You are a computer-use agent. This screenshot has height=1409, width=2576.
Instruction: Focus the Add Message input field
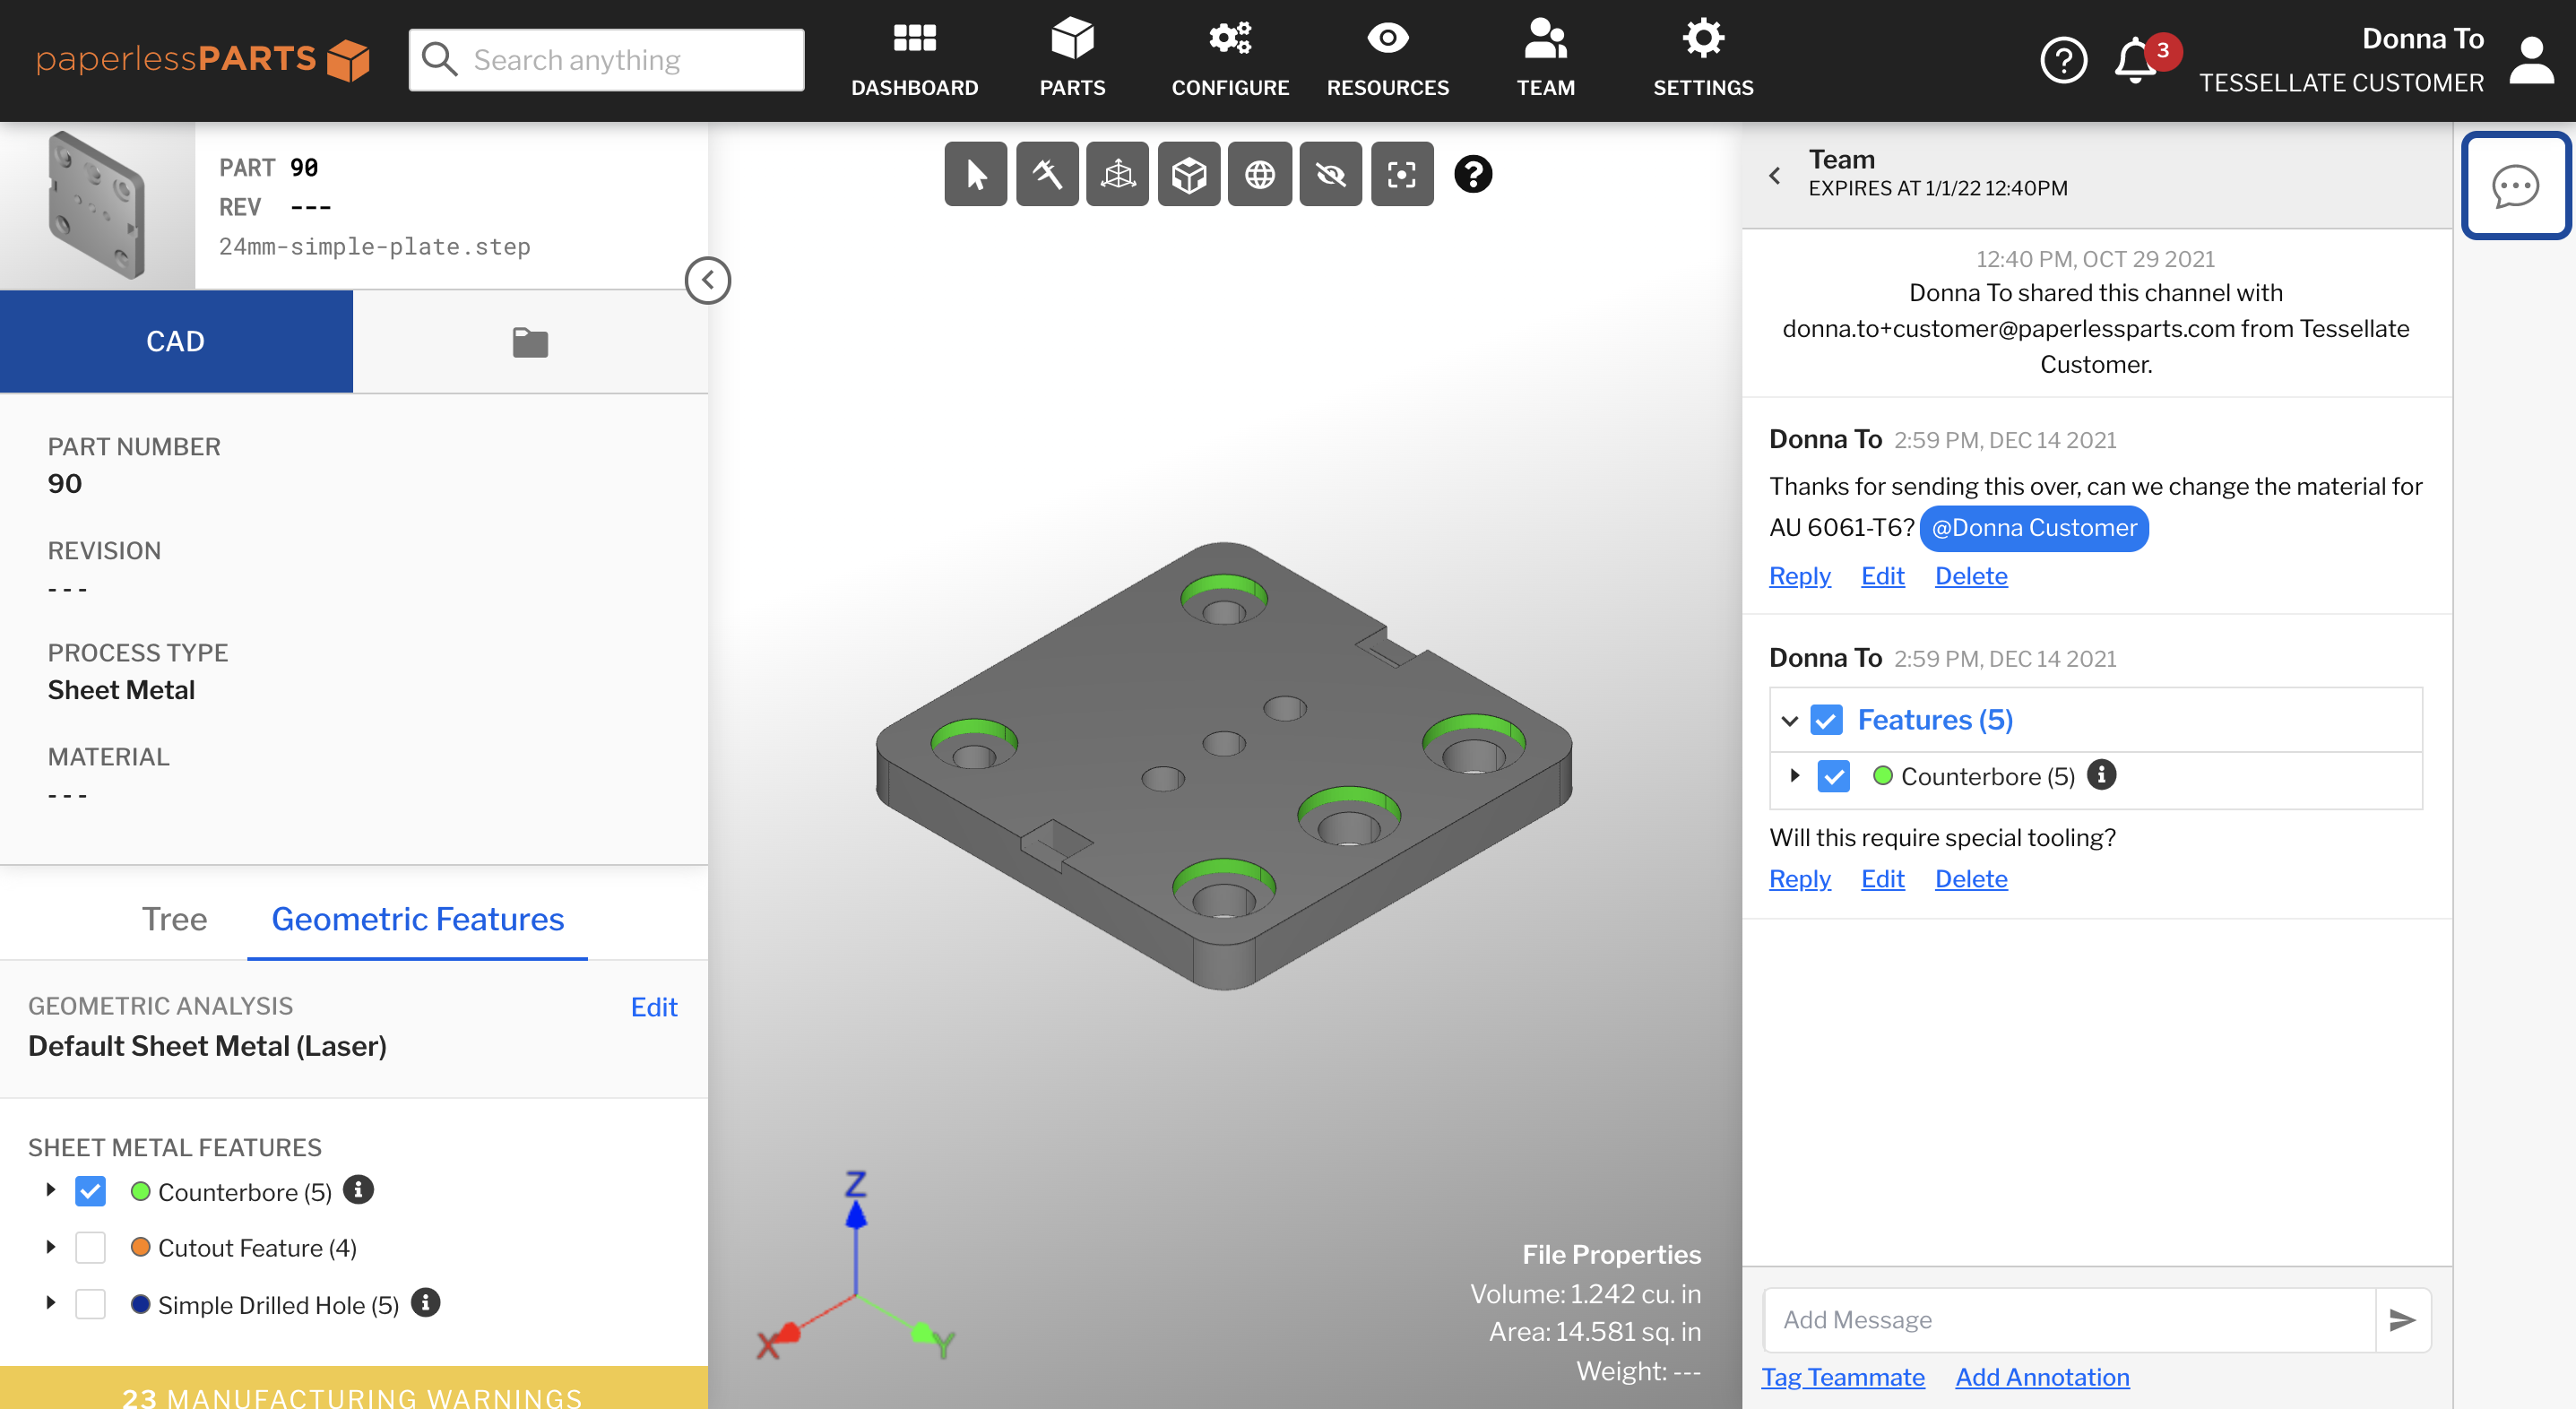(x=2069, y=1320)
